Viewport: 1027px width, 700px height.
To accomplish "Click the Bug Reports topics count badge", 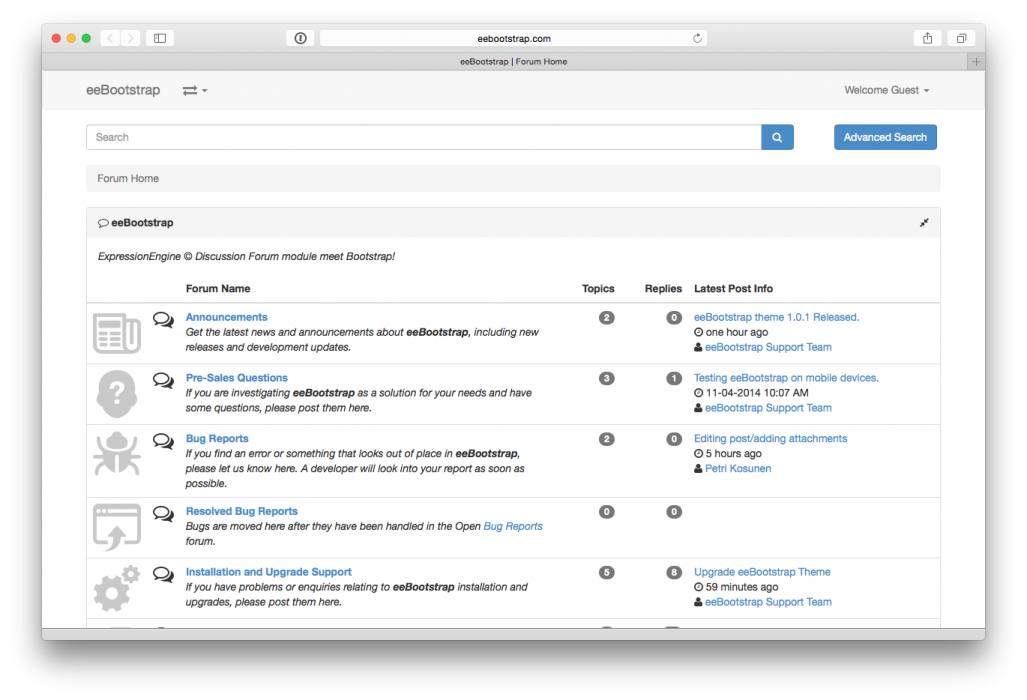I will pyautogui.click(x=607, y=439).
